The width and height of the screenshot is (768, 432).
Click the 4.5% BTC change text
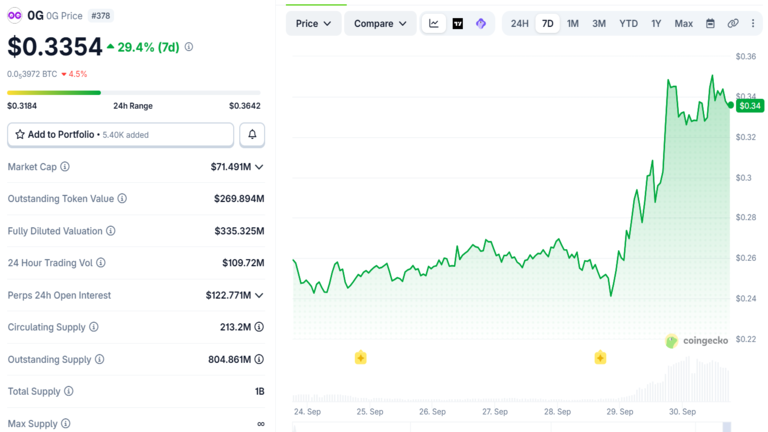77,74
